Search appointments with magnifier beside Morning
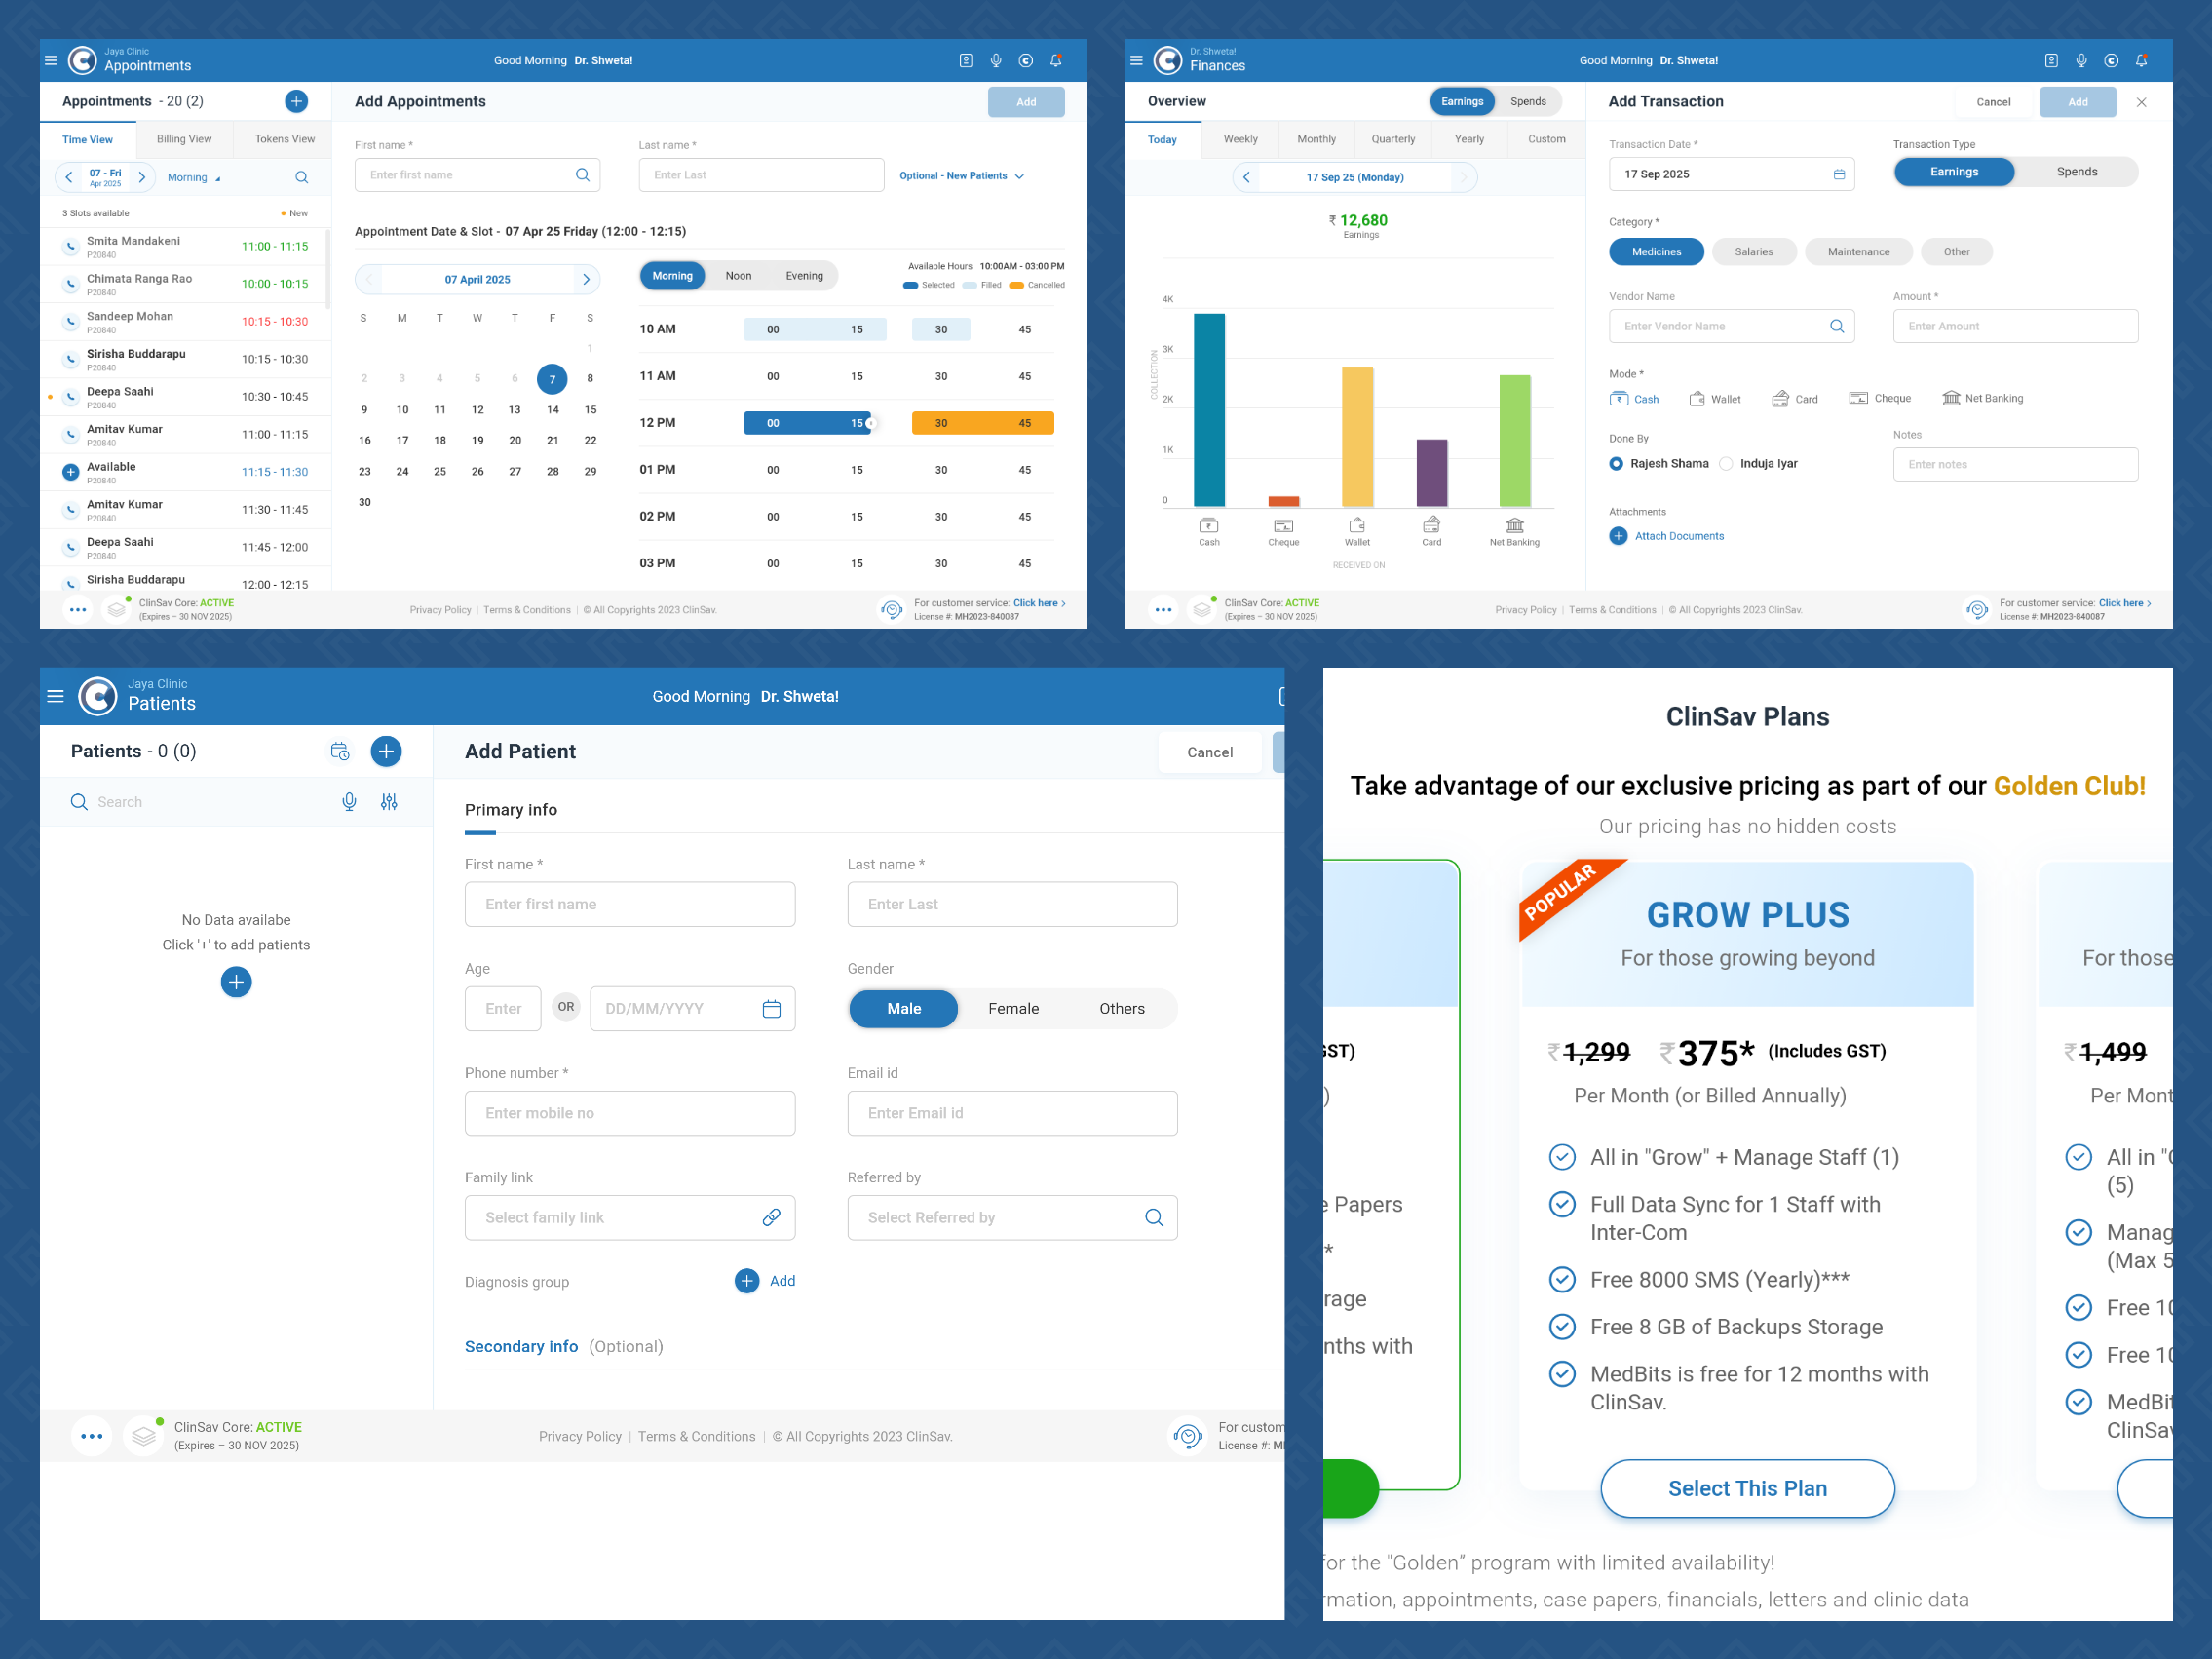The image size is (2212, 1659). (301, 177)
